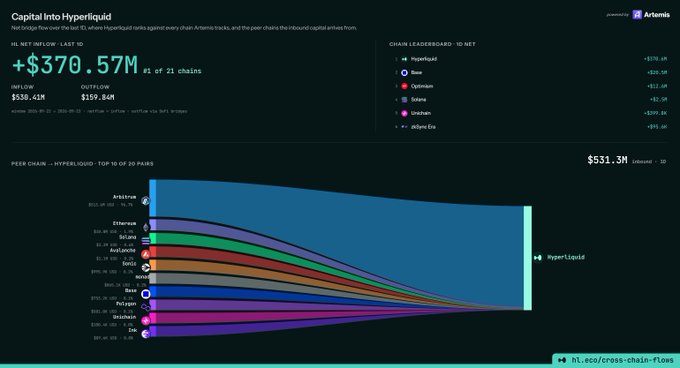
Task: Click Hyperliquid icon in hl.eco footer badge
Action: [x=562, y=360]
